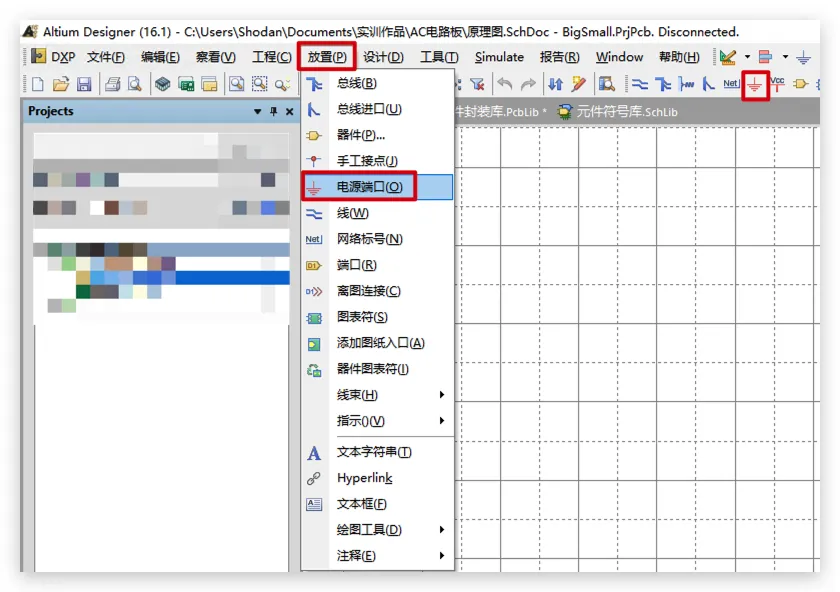Screen dimensions: 840x592
Task: Click the print icon in toolbar
Action: coord(112,84)
